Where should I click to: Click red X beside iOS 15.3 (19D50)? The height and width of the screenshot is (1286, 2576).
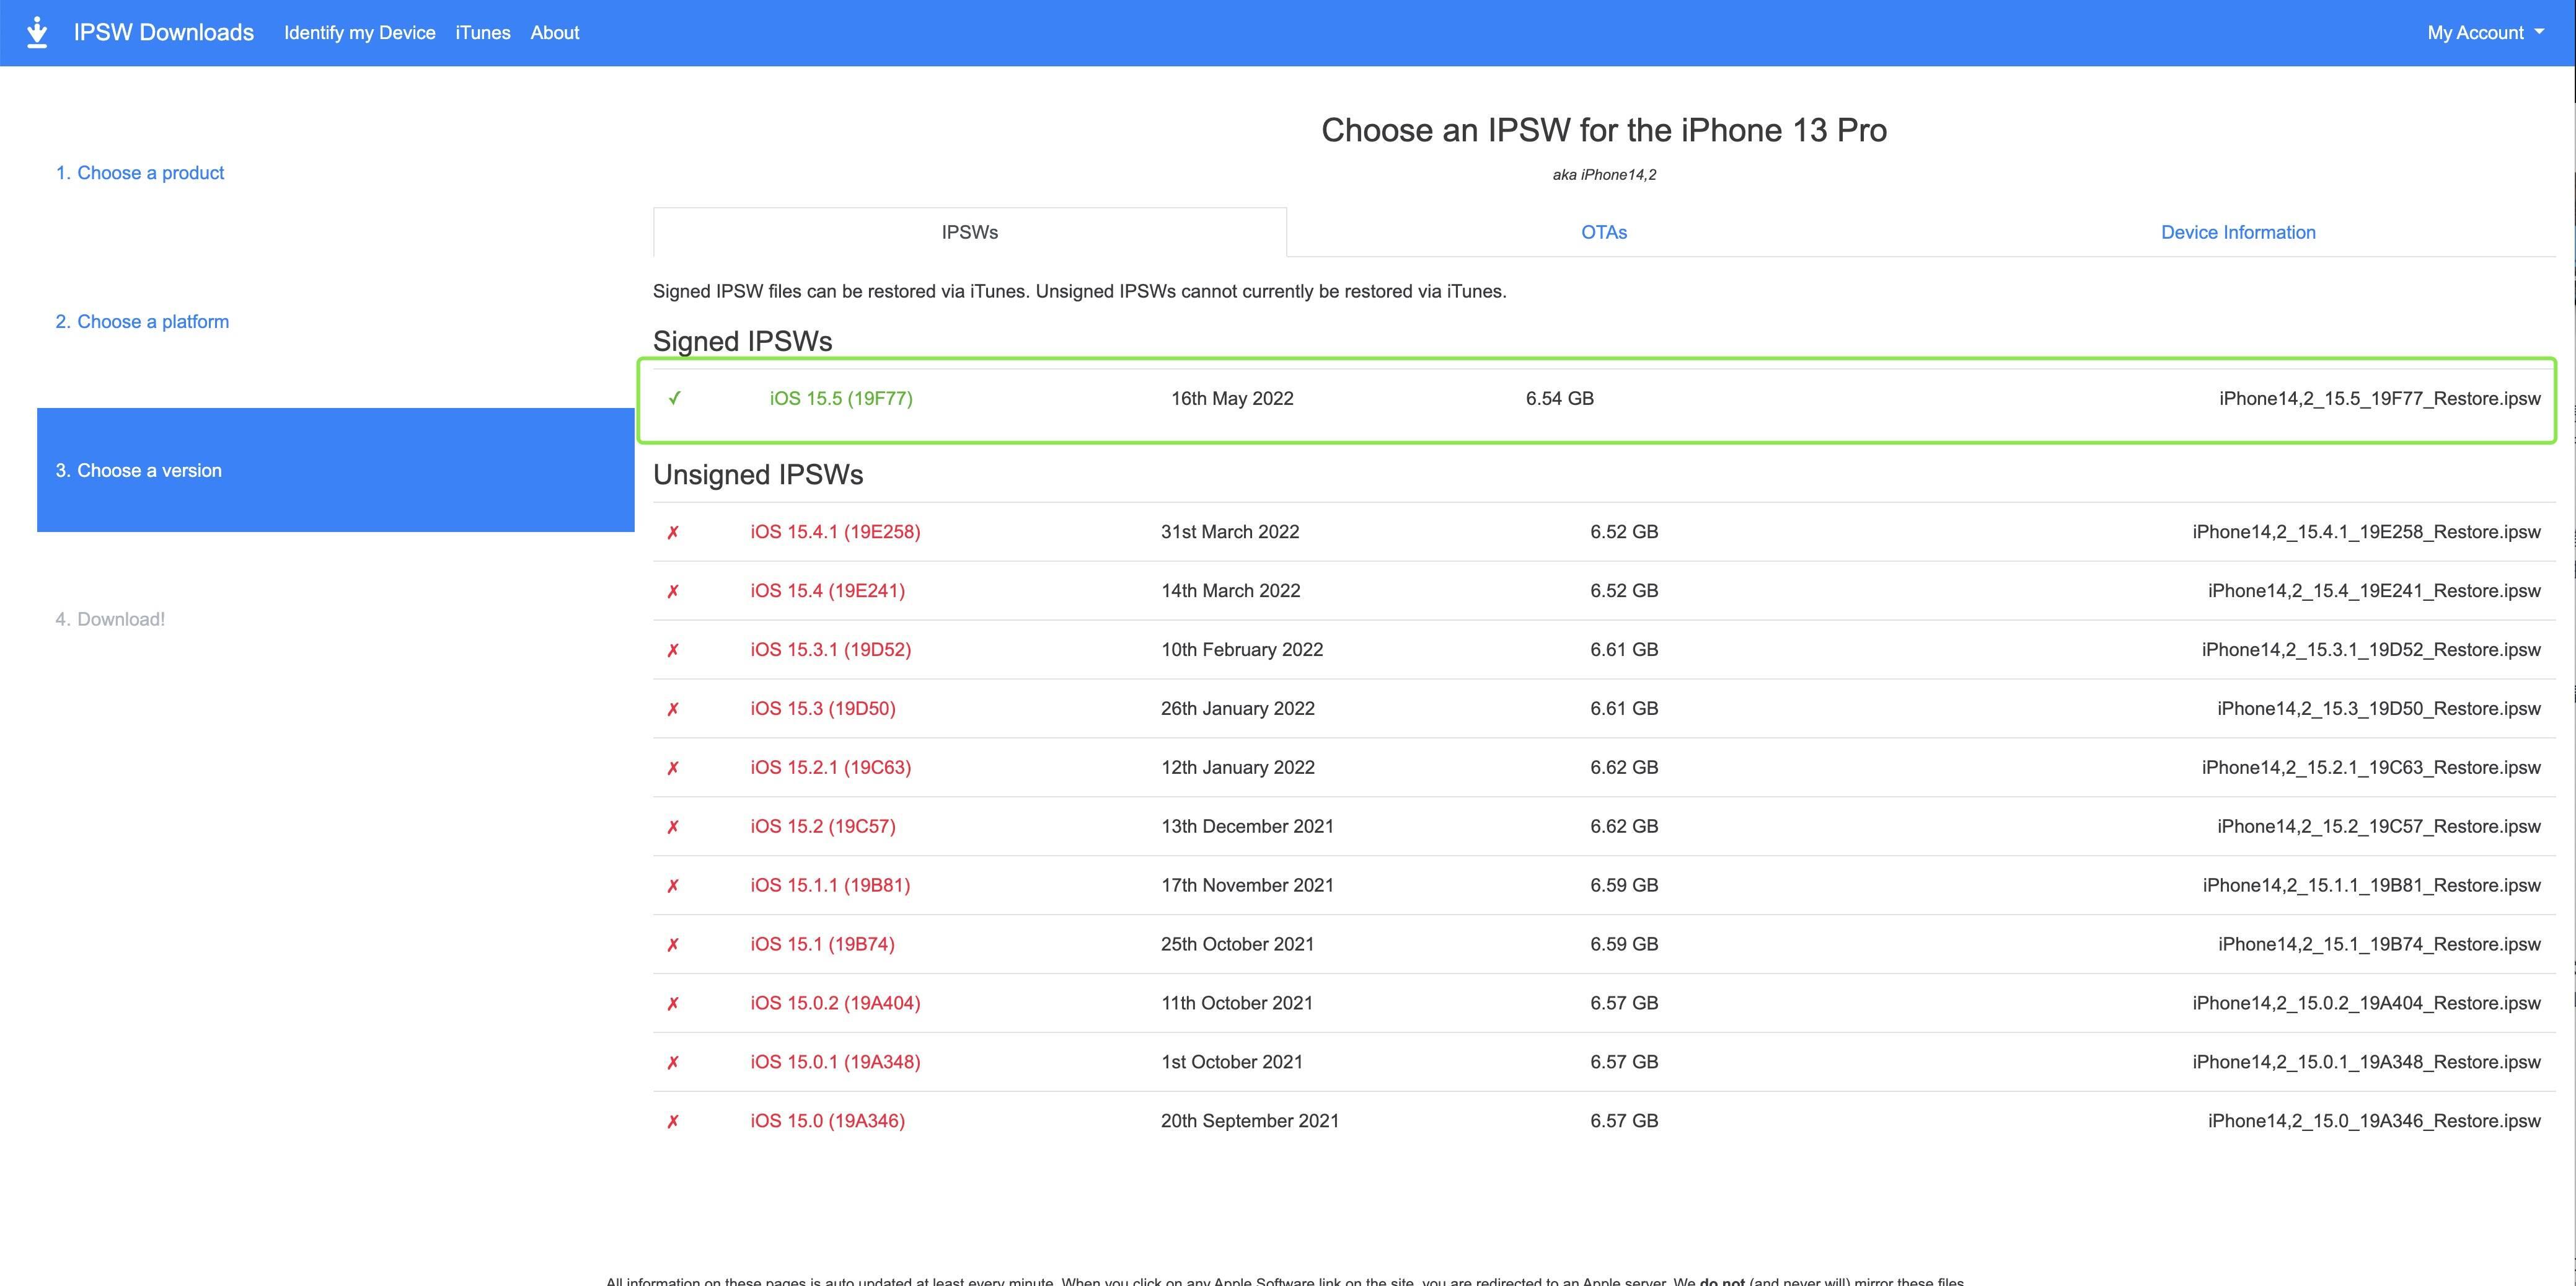(673, 709)
